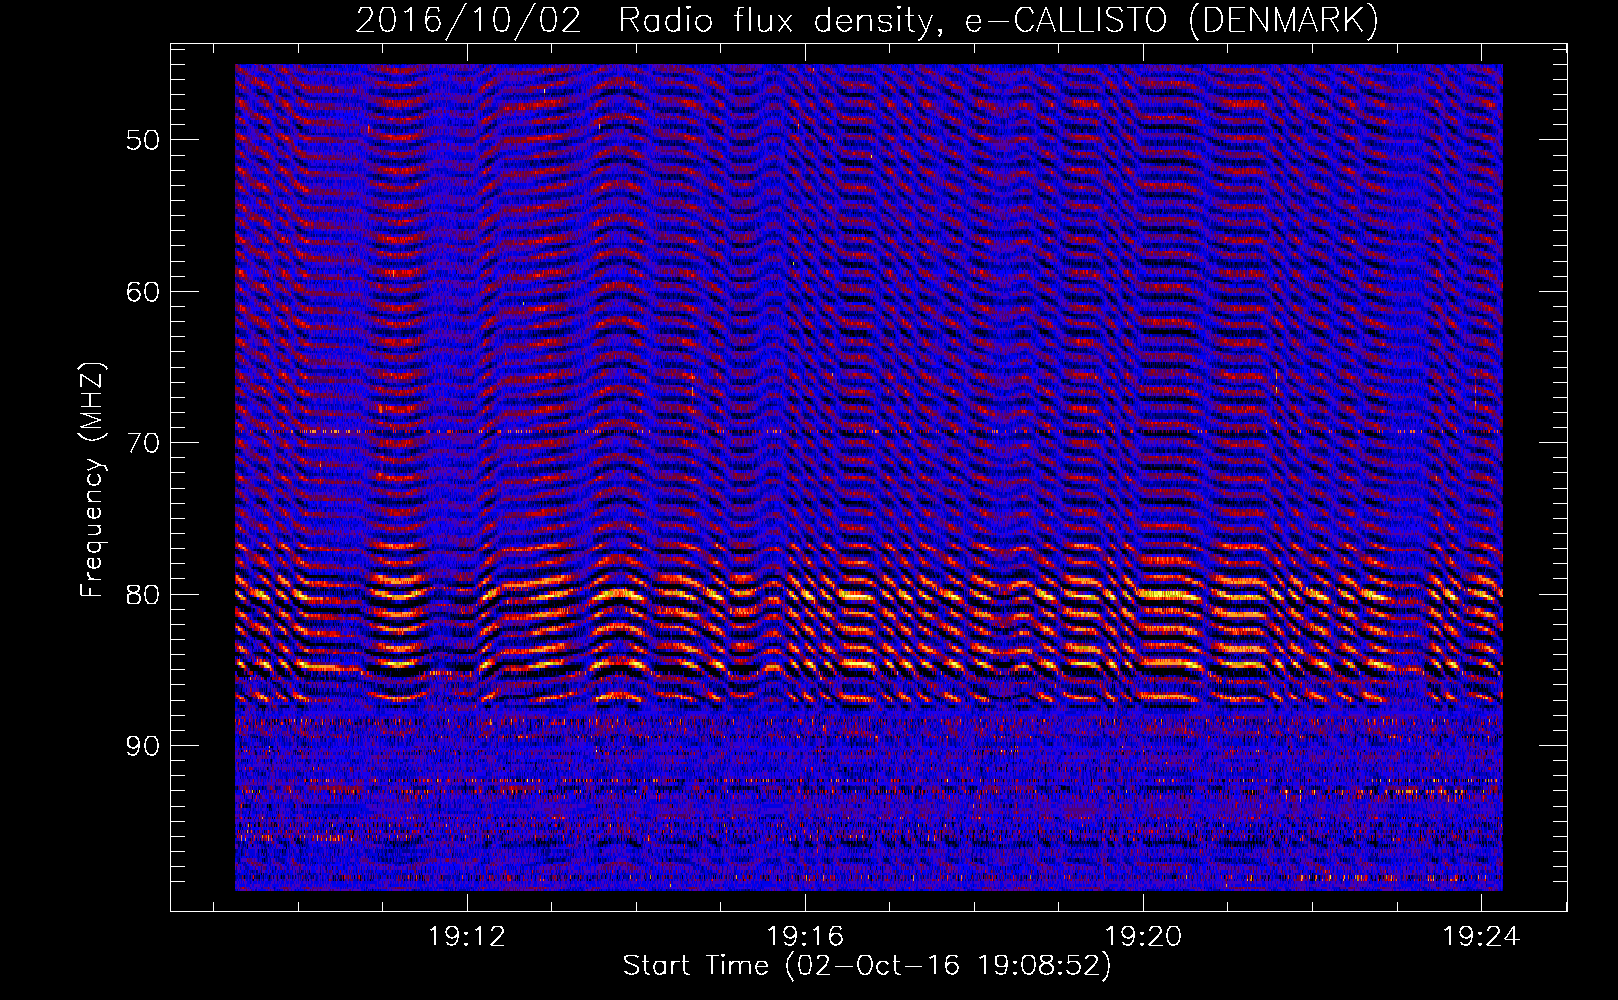Click the plot title "2016/10/02 Radio flux density, e-CALLISTO (DENMARK)"
This screenshot has height=1000, width=1618.
click(867, 20)
